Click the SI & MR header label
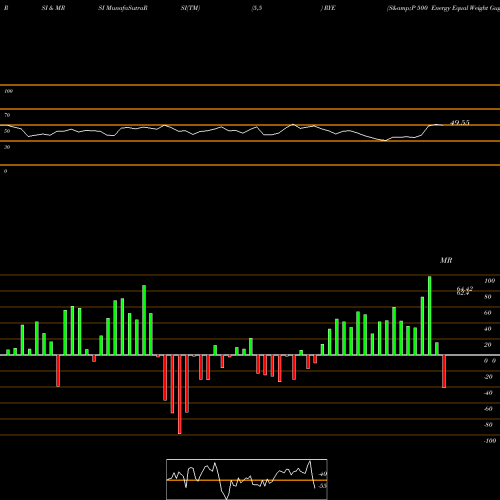 pyautogui.click(x=53, y=8)
